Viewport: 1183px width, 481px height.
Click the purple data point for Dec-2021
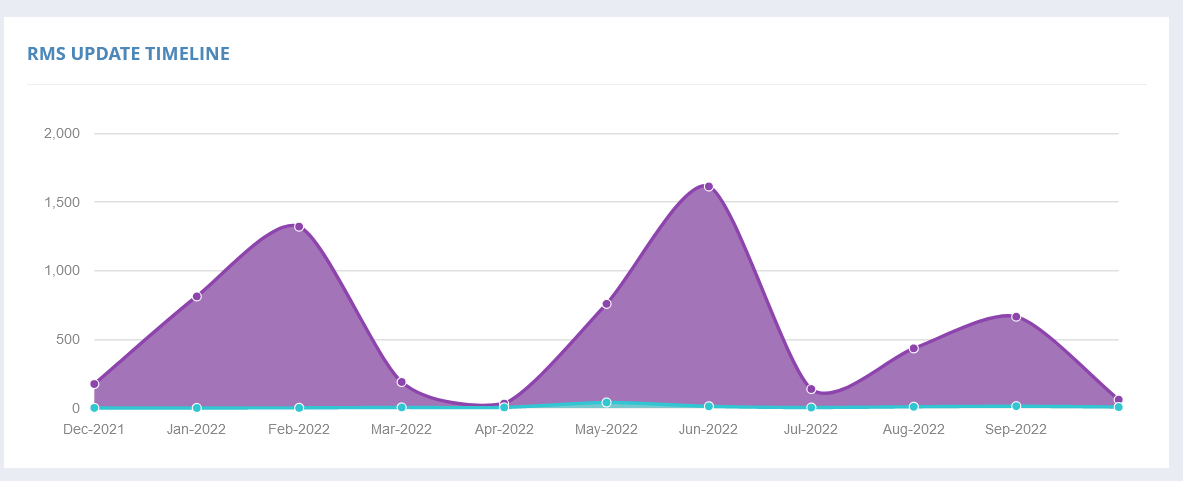[95, 384]
